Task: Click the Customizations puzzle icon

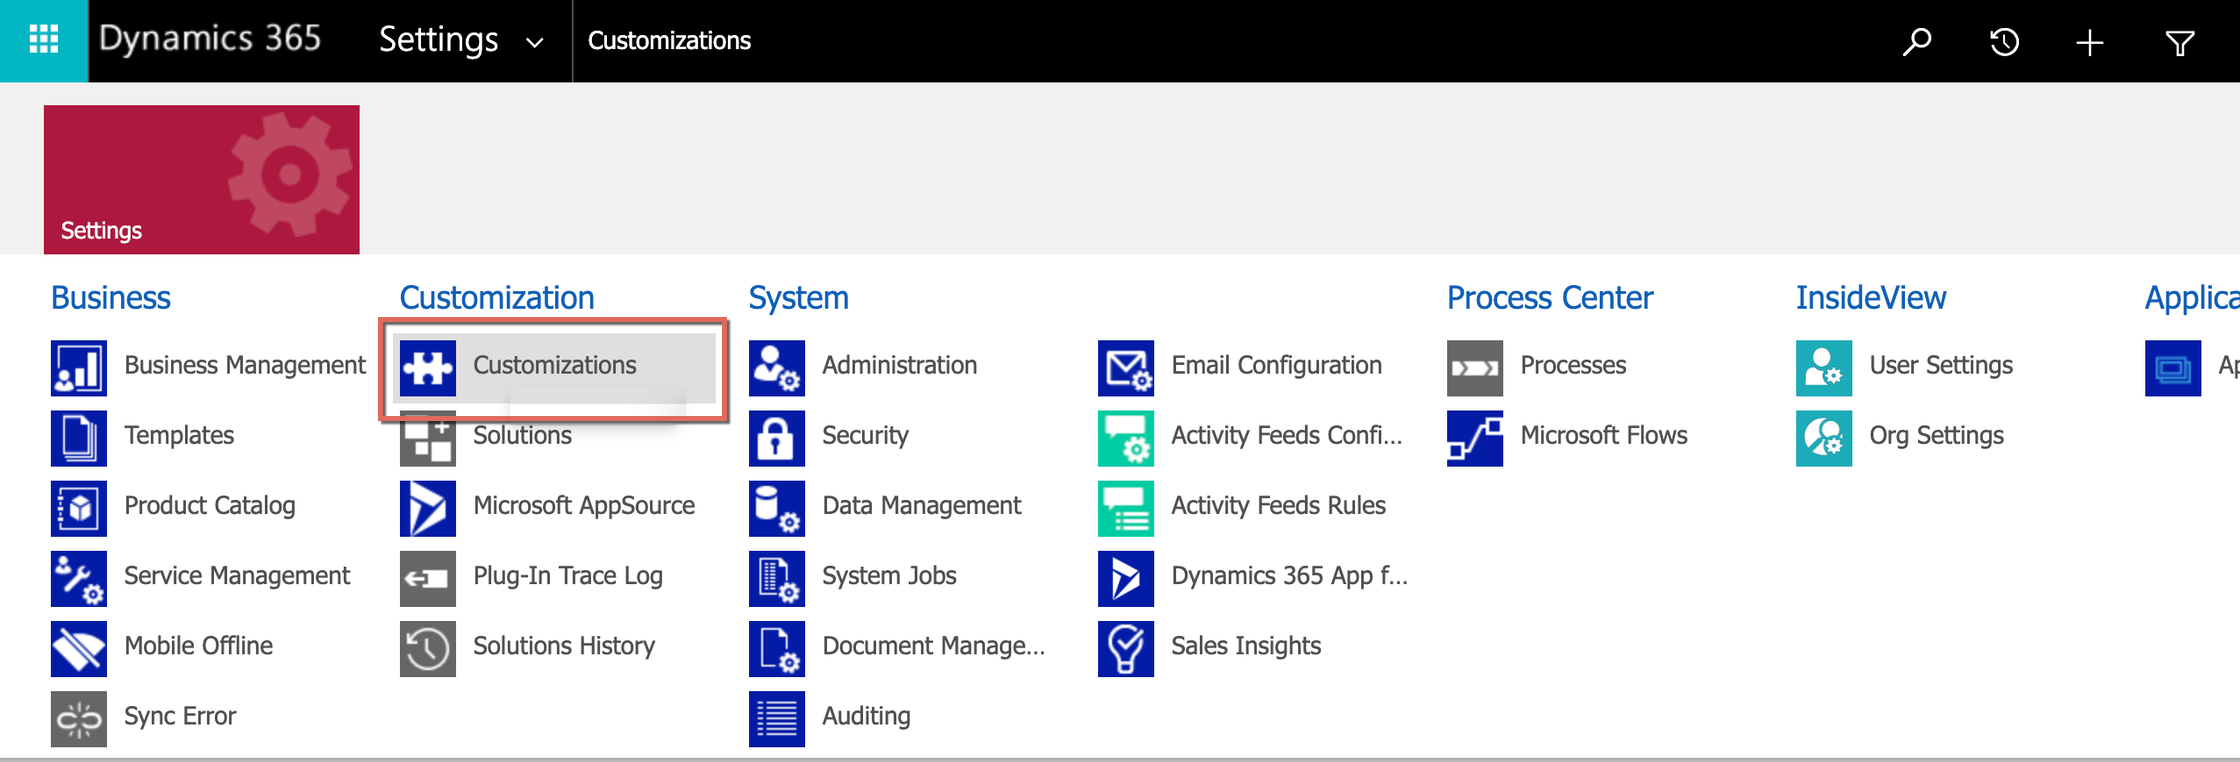Action: (x=428, y=368)
